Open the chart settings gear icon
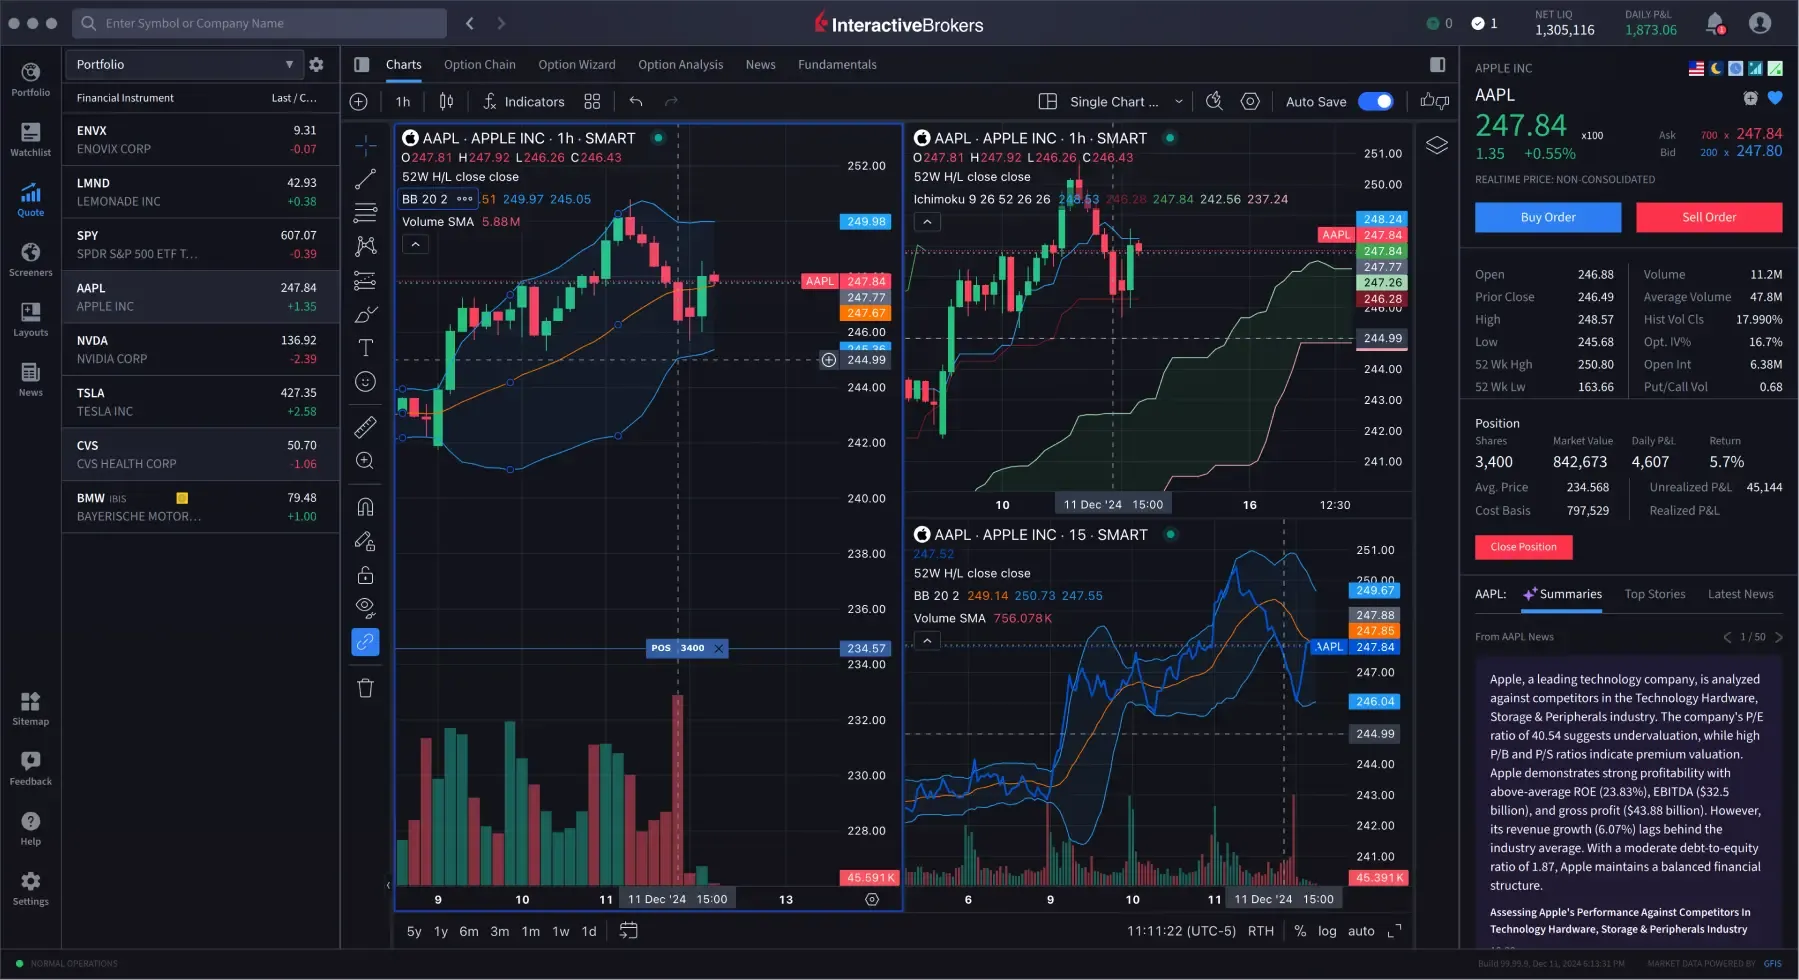The height and width of the screenshot is (980, 1799). coord(1249,101)
